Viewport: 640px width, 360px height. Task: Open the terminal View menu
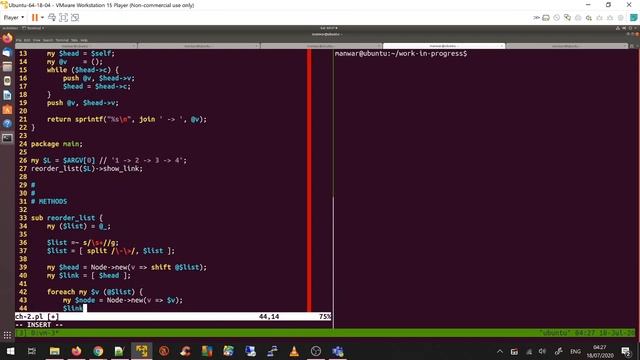pyautogui.click(x=37, y=40)
